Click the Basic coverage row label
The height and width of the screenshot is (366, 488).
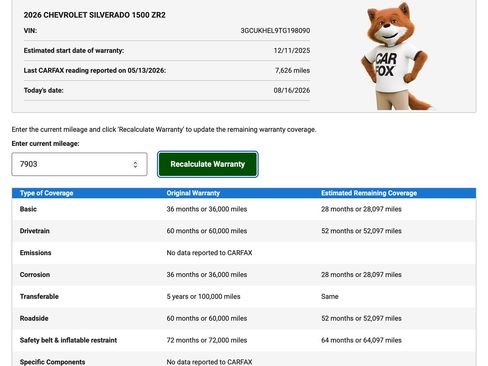[28, 209]
